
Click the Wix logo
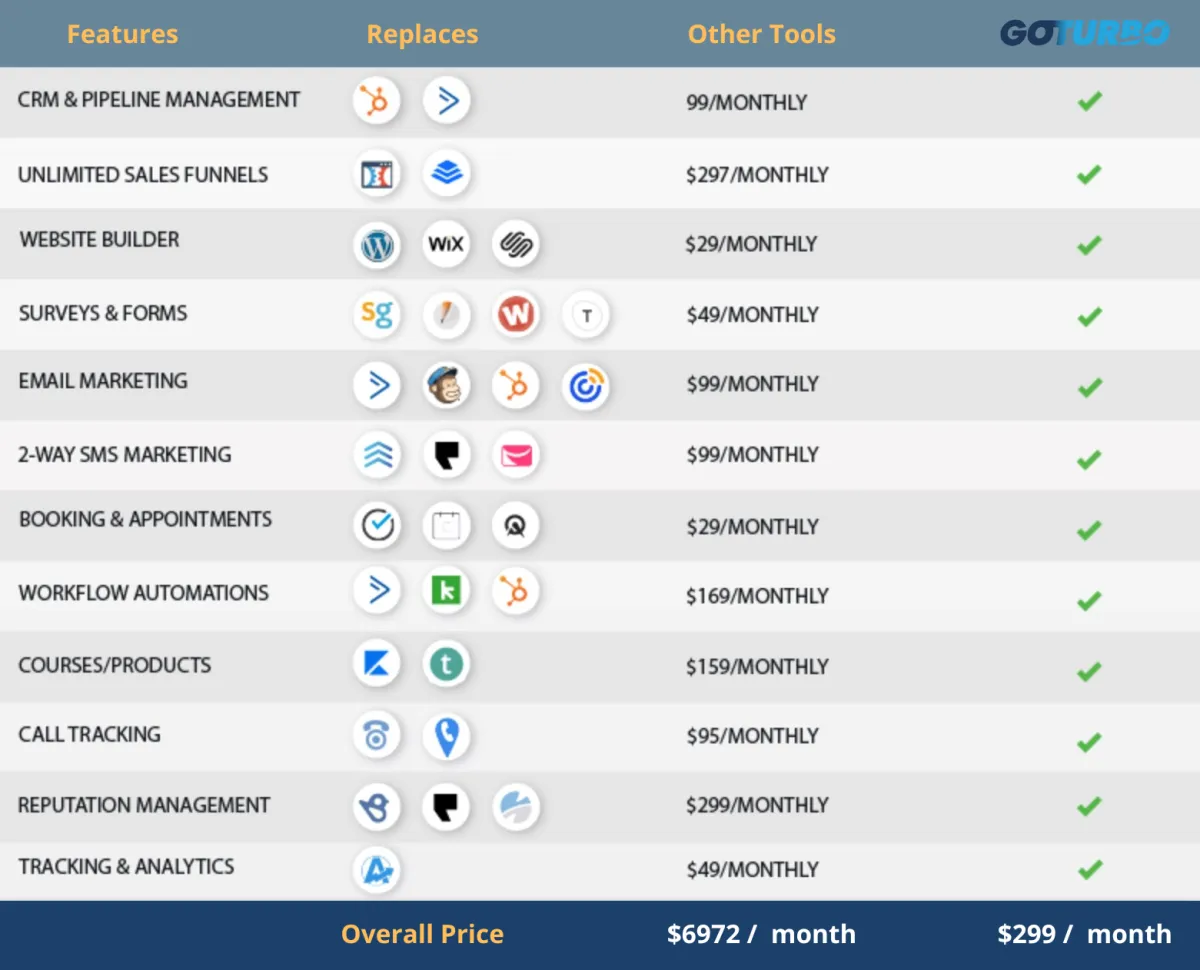(446, 244)
